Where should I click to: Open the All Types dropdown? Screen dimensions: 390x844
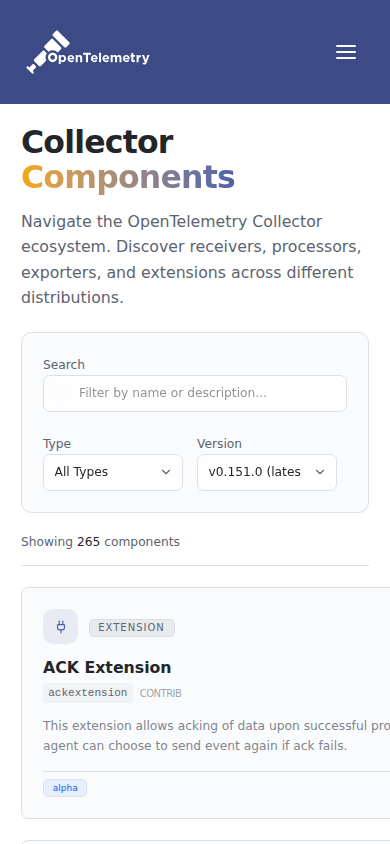tap(113, 473)
